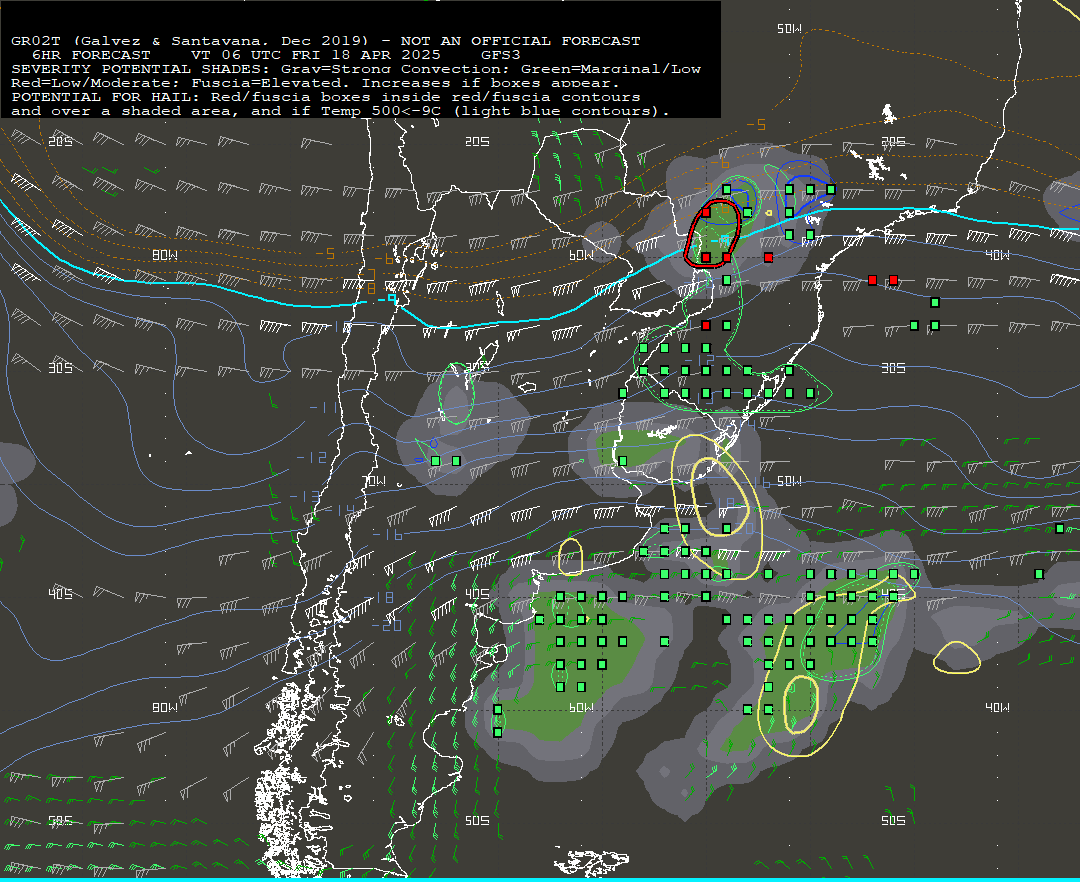Click the thick red hail contour

click(713, 233)
